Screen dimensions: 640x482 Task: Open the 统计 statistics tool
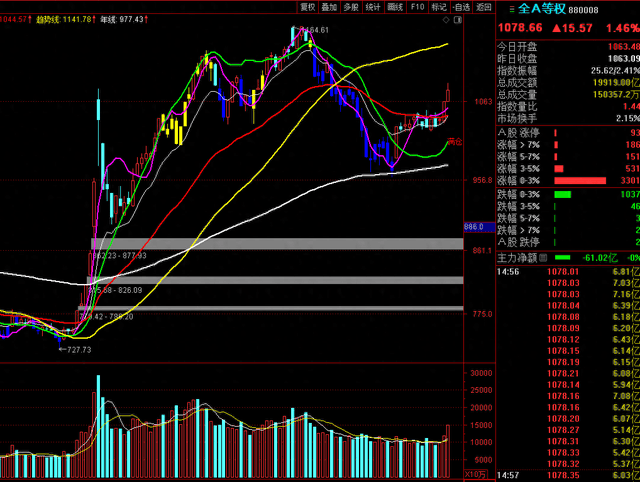click(x=373, y=7)
